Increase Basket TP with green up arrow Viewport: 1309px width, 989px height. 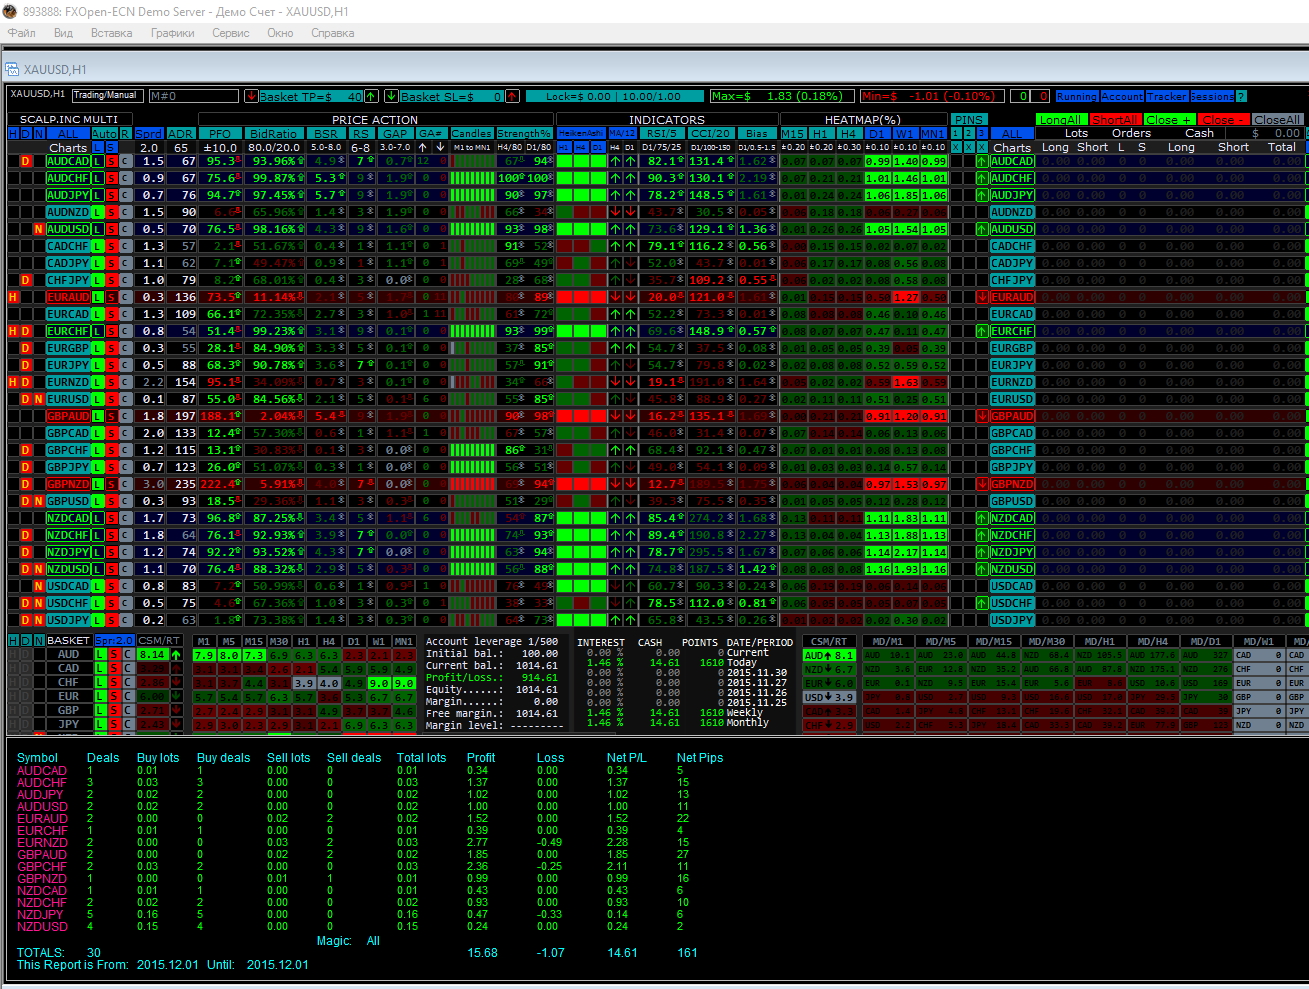click(371, 96)
